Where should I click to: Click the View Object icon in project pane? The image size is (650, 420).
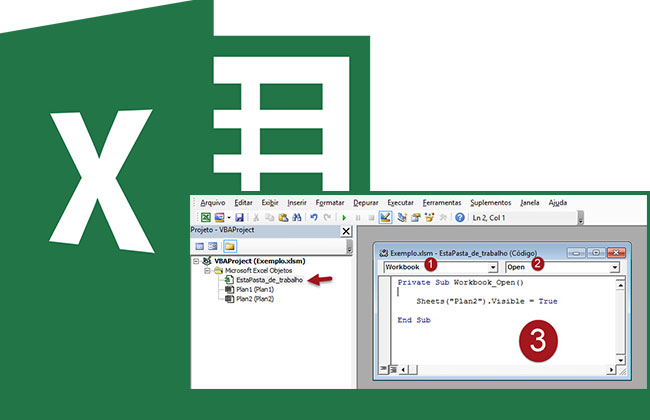[213, 246]
